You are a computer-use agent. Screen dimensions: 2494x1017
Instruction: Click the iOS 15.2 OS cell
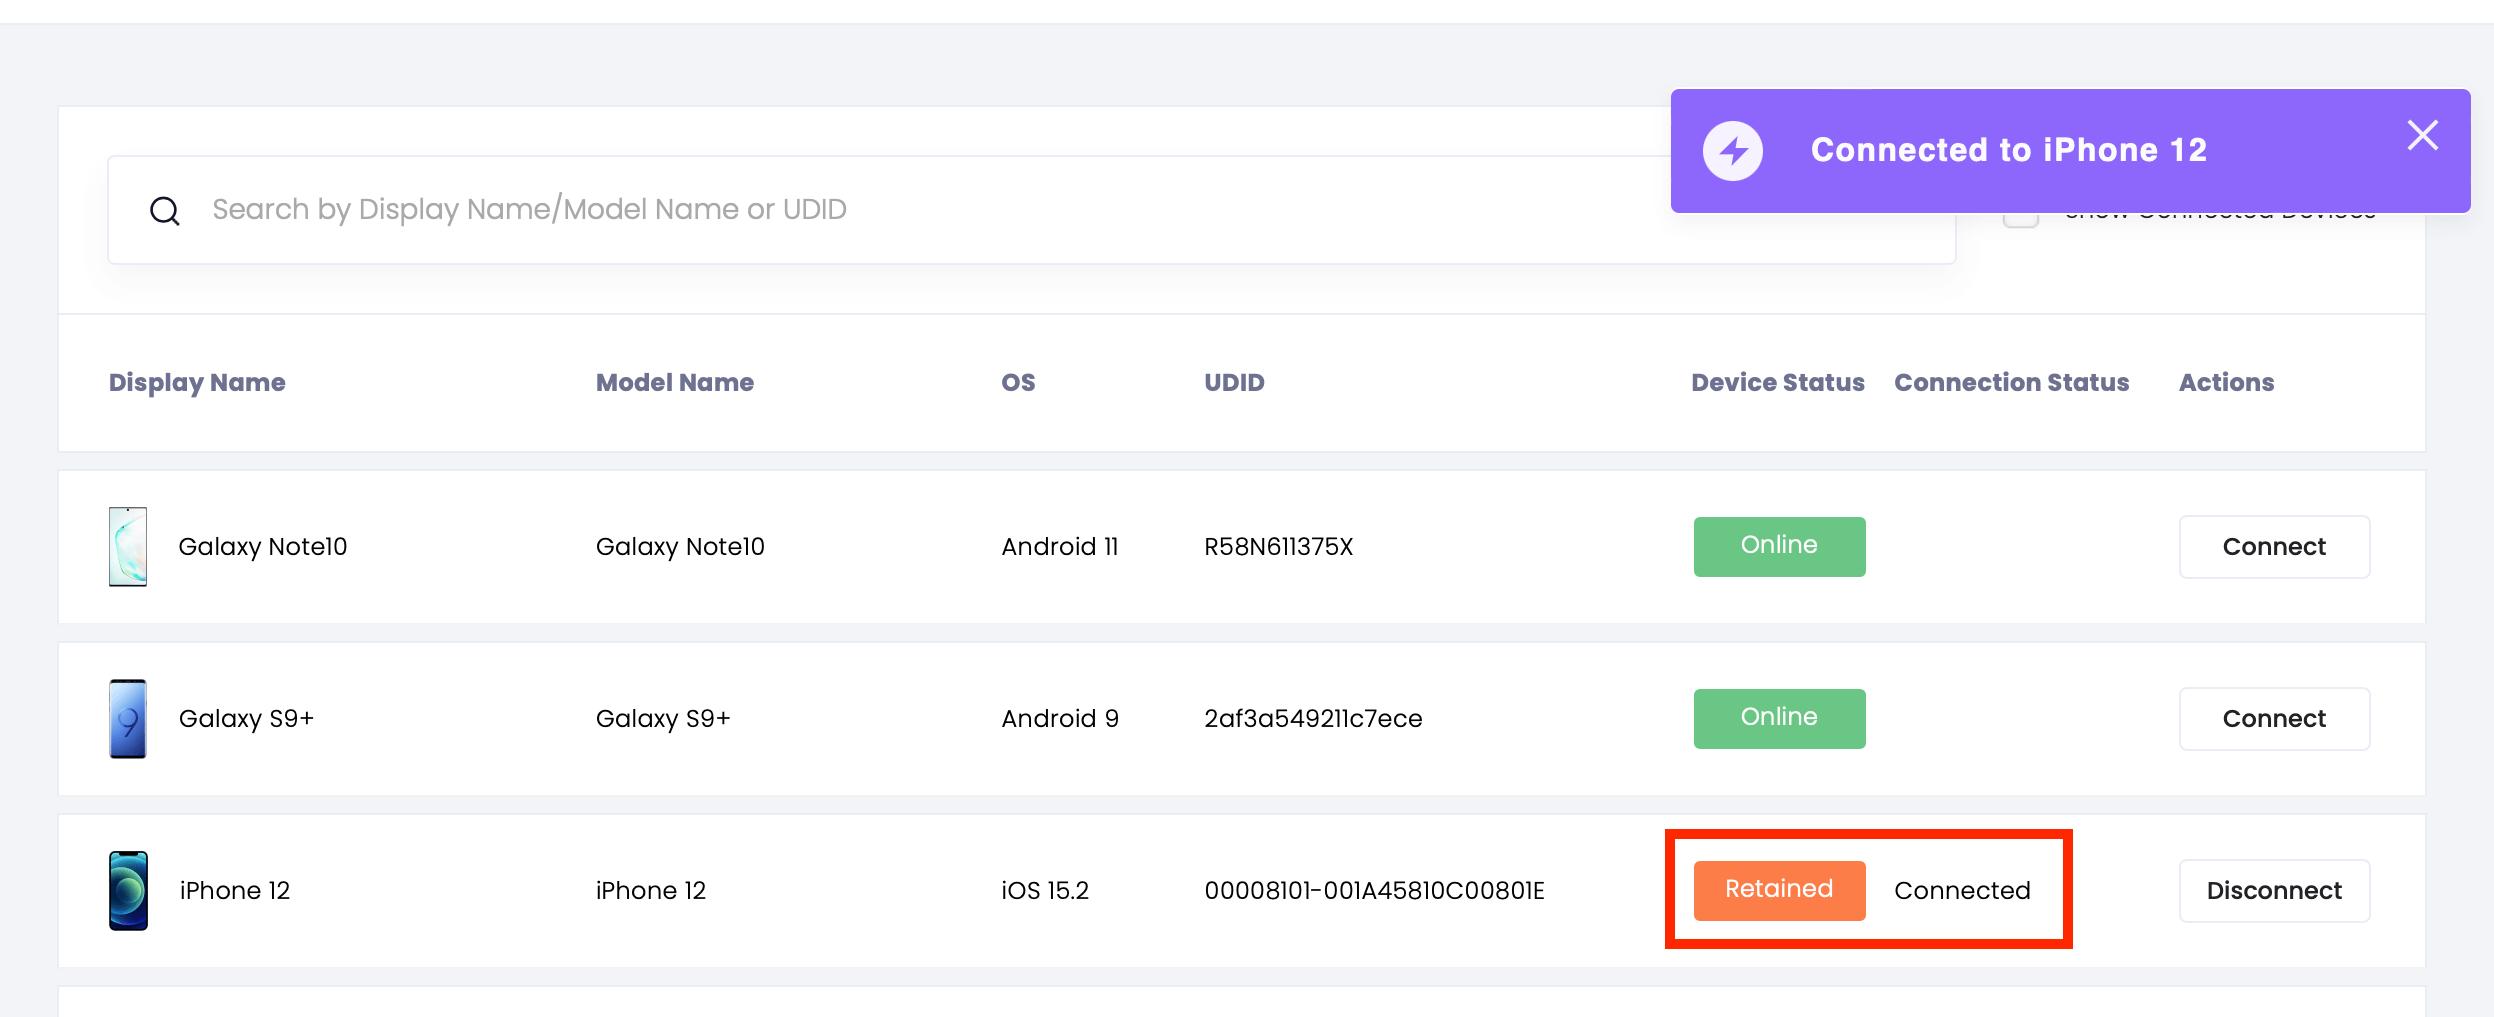click(1045, 891)
